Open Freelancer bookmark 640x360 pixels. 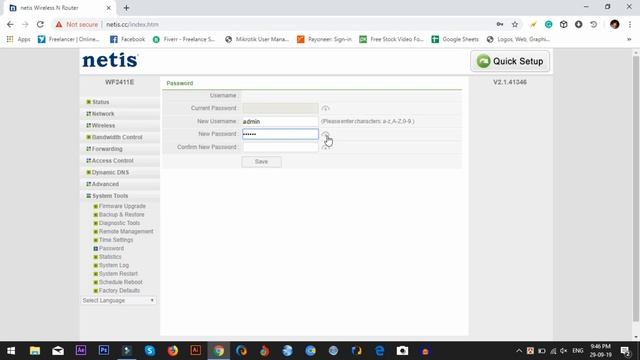69,39
